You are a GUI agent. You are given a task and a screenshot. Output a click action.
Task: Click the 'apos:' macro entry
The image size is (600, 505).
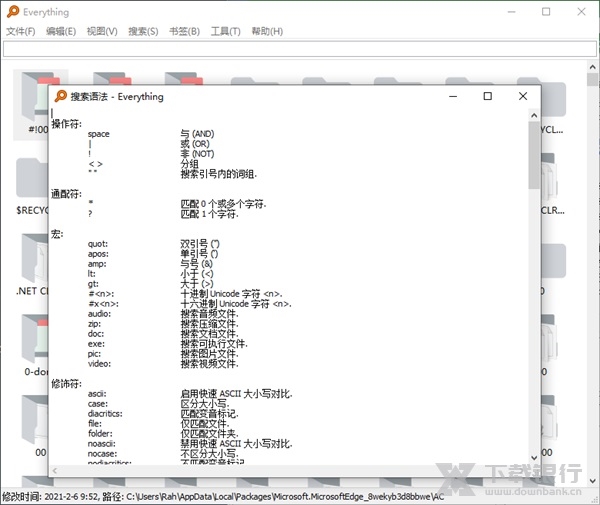[x=98, y=254]
